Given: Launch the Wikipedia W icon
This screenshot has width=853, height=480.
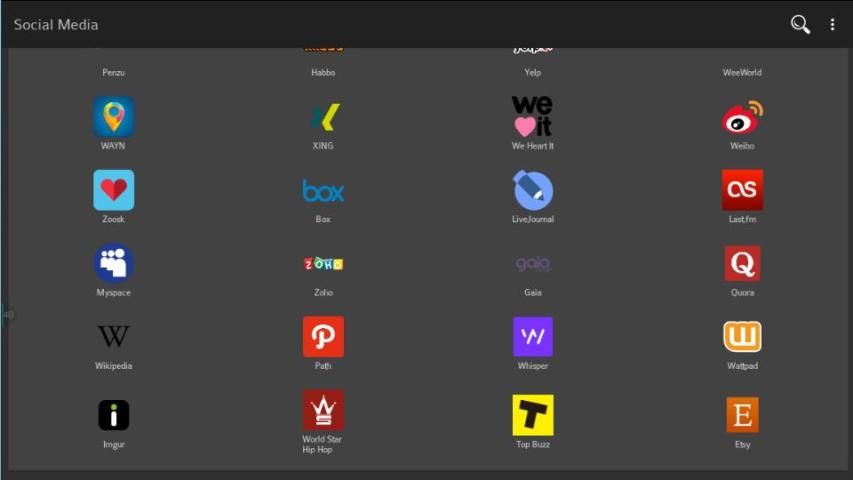Looking at the screenshot, I should click(x=113, y=337).
